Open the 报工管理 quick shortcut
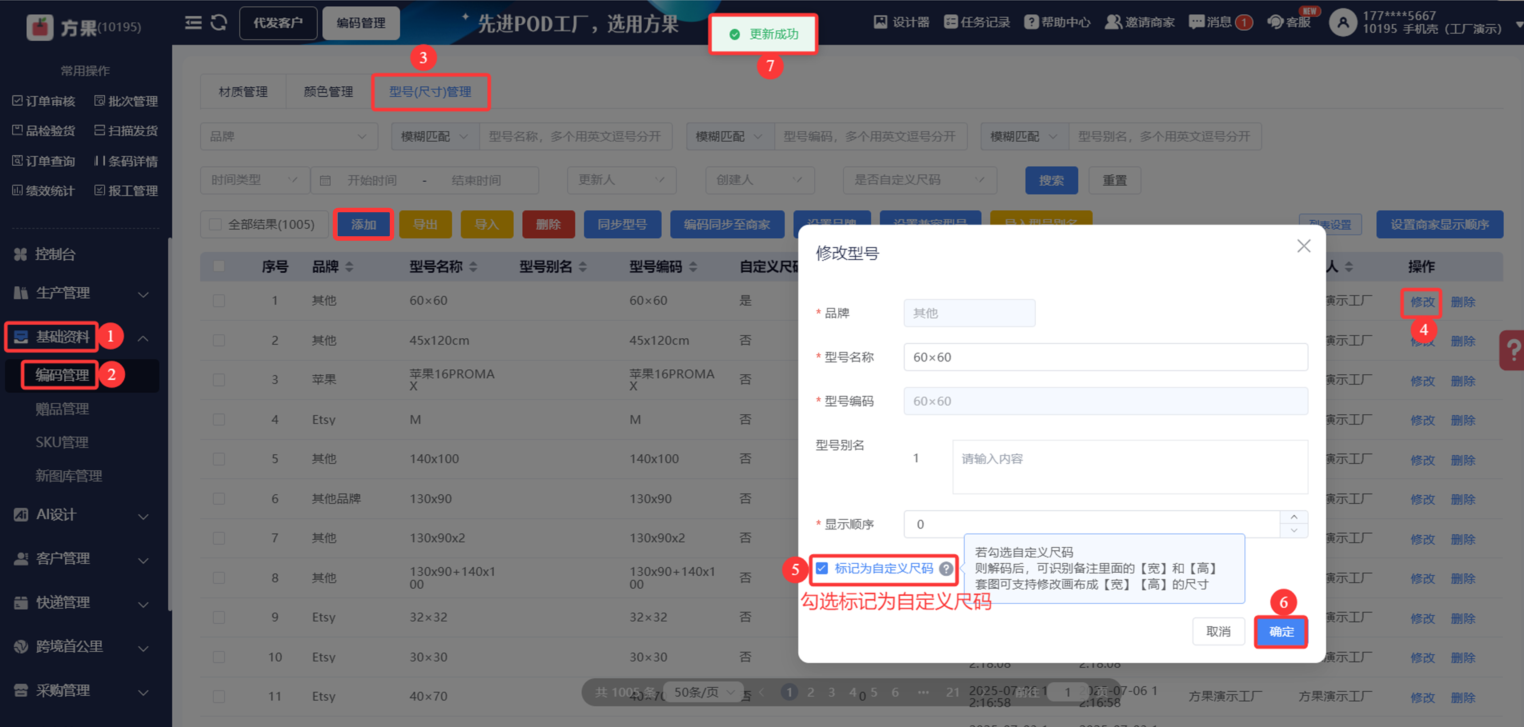 click(x=126, y=191)
